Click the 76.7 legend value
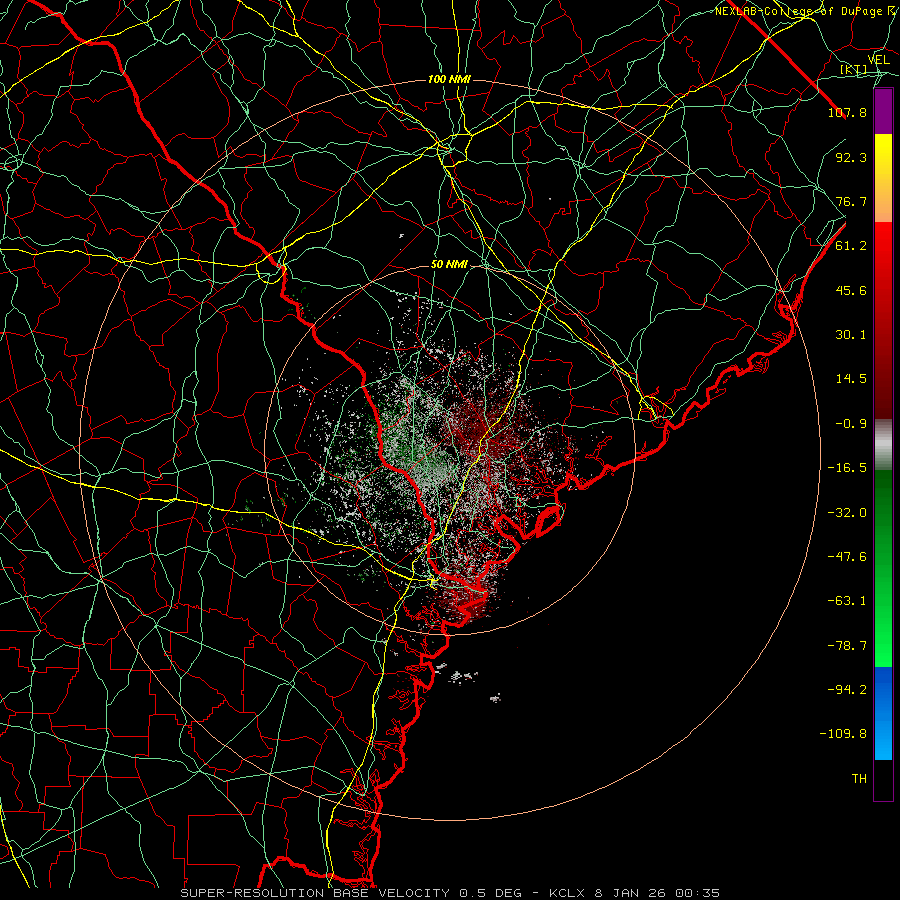This screenshot has width=900, height=900. (x=851, y=201)
